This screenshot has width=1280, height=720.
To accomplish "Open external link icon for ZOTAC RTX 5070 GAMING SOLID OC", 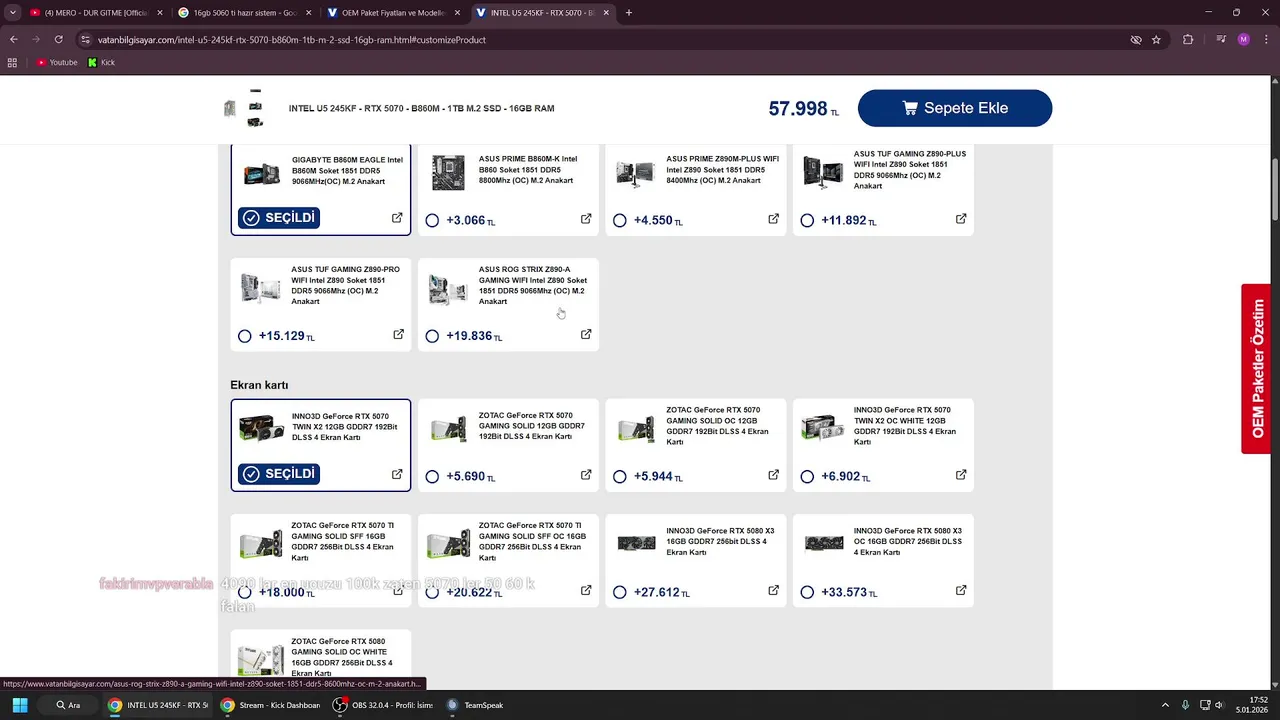I will [773, 475].
